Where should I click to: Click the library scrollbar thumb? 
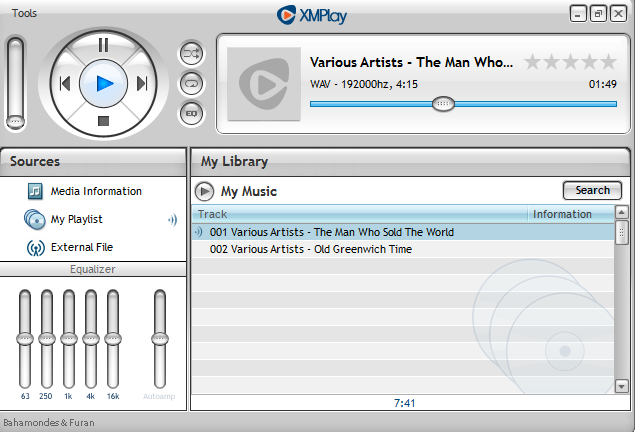tap(622, 232)
